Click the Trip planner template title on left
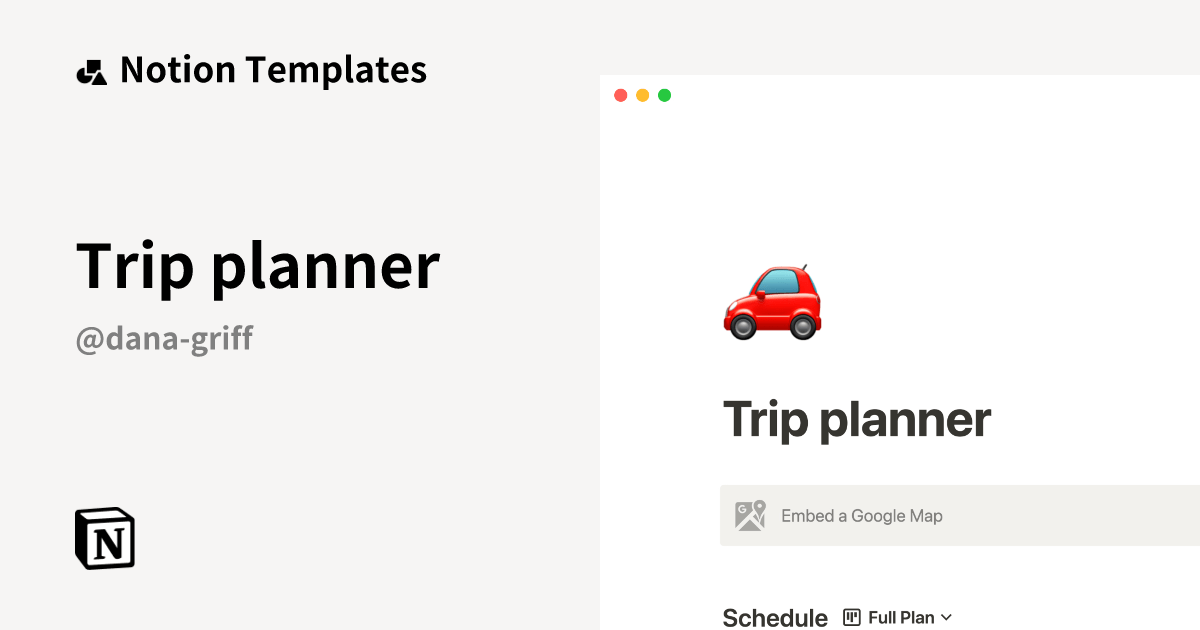The height and width of the screenshot is (630, 1200). click(258, 266)
